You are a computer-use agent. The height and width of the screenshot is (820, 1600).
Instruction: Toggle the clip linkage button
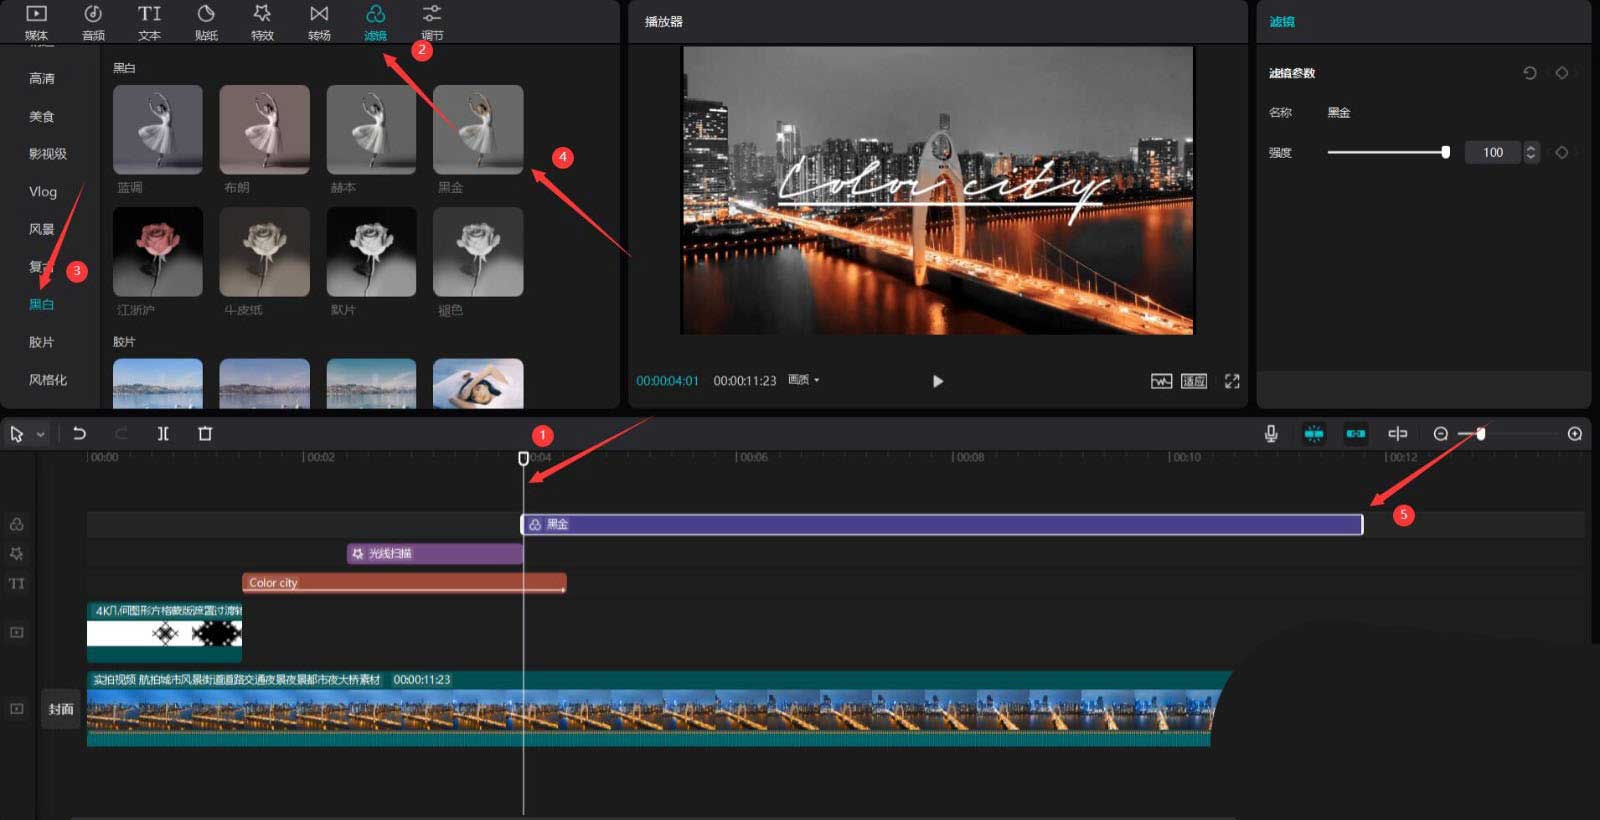click(x=1355, y=434)
